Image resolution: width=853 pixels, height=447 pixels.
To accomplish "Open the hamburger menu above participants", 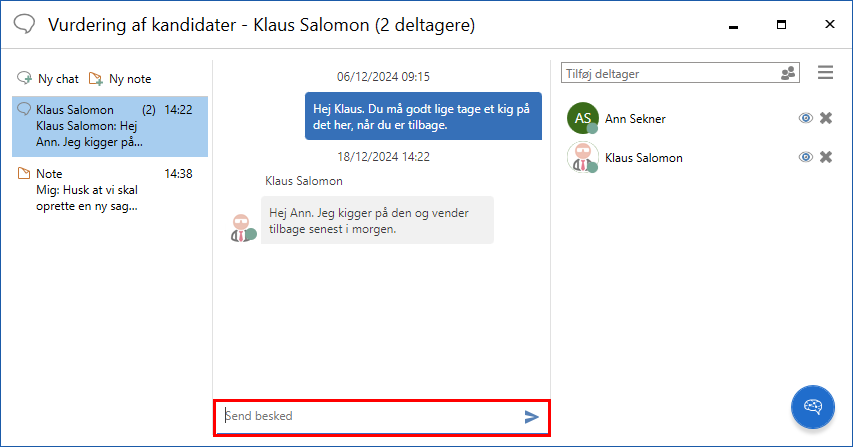I will (x=825, y=73).
